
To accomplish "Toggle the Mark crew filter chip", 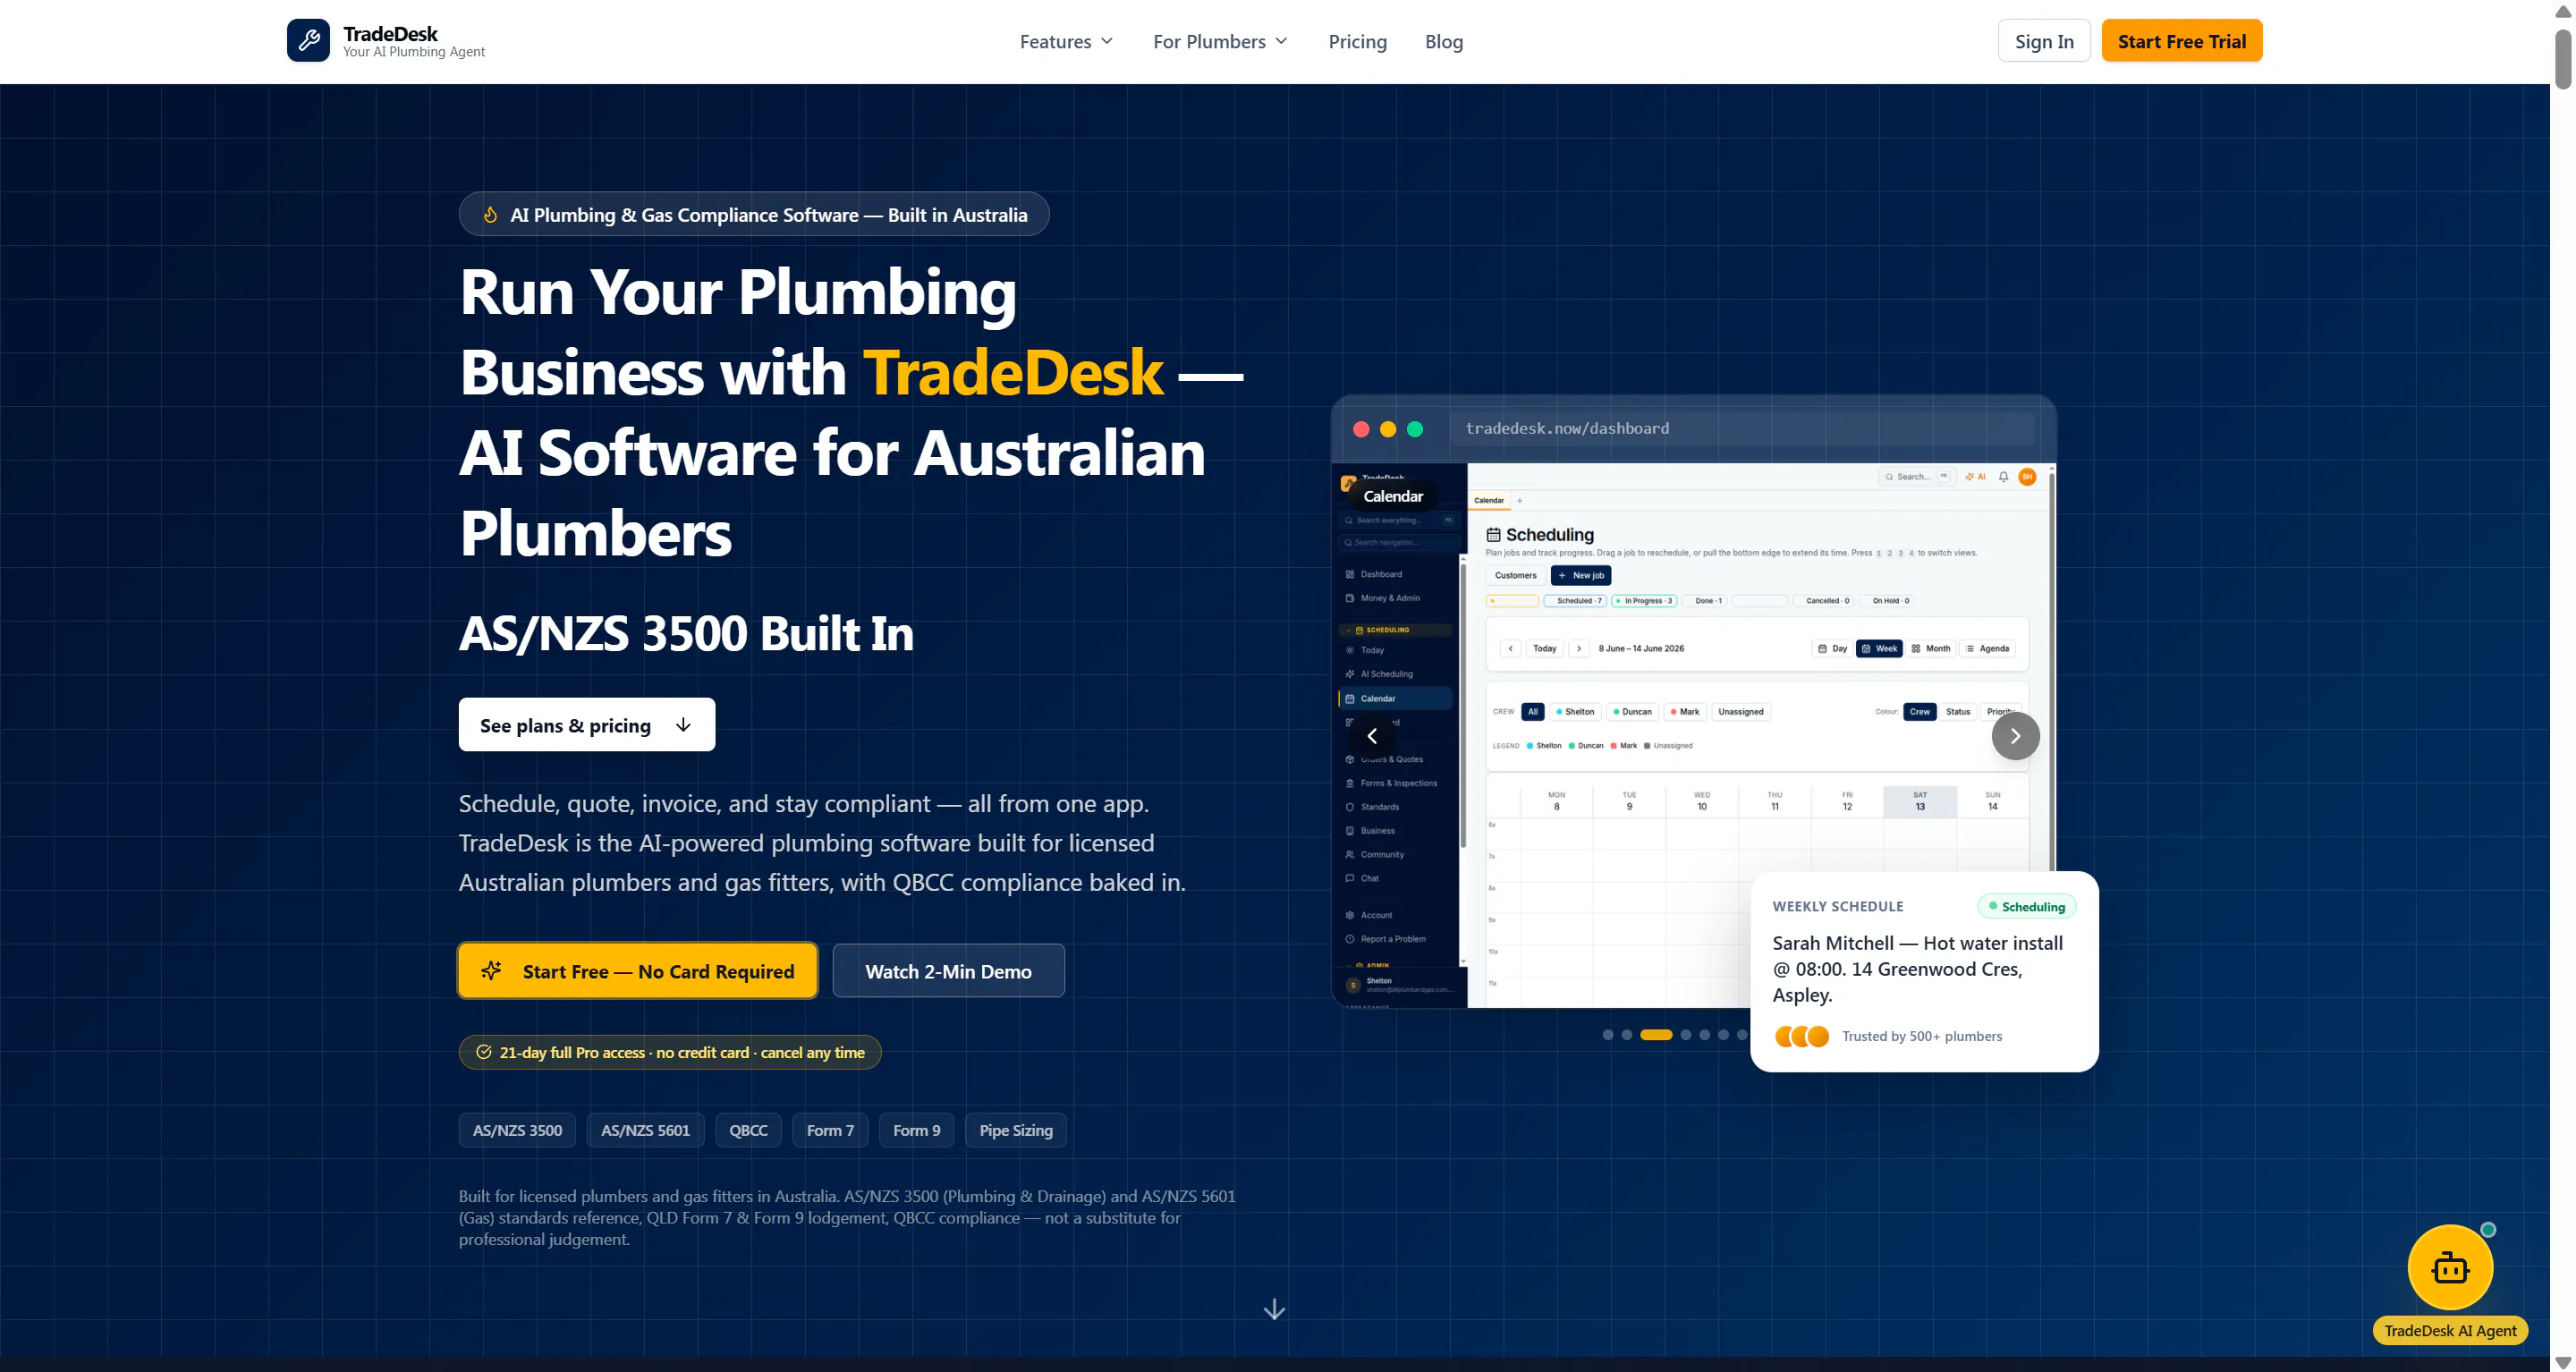I will (1685, 712).
